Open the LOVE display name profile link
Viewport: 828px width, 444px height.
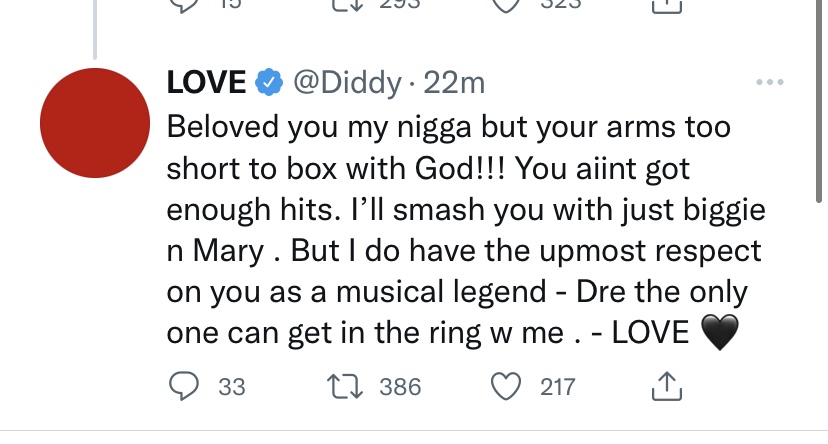[x=206, y=82]
